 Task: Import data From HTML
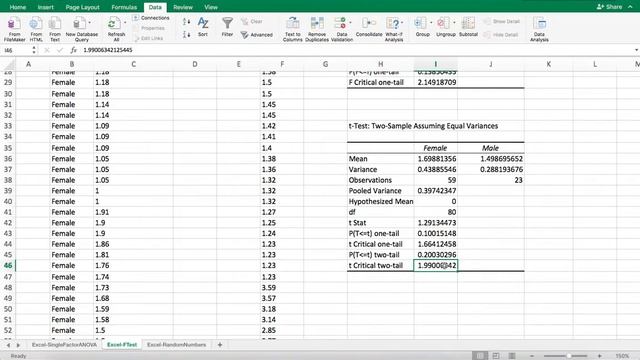click(x=36, y=29)
